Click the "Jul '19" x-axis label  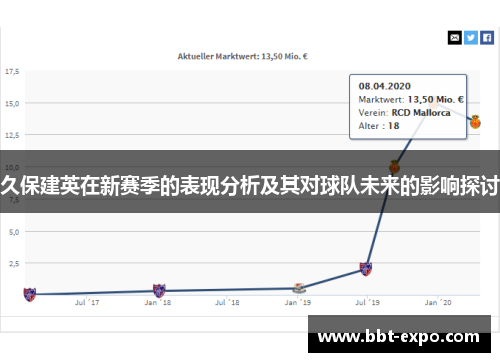click(367, 302)
